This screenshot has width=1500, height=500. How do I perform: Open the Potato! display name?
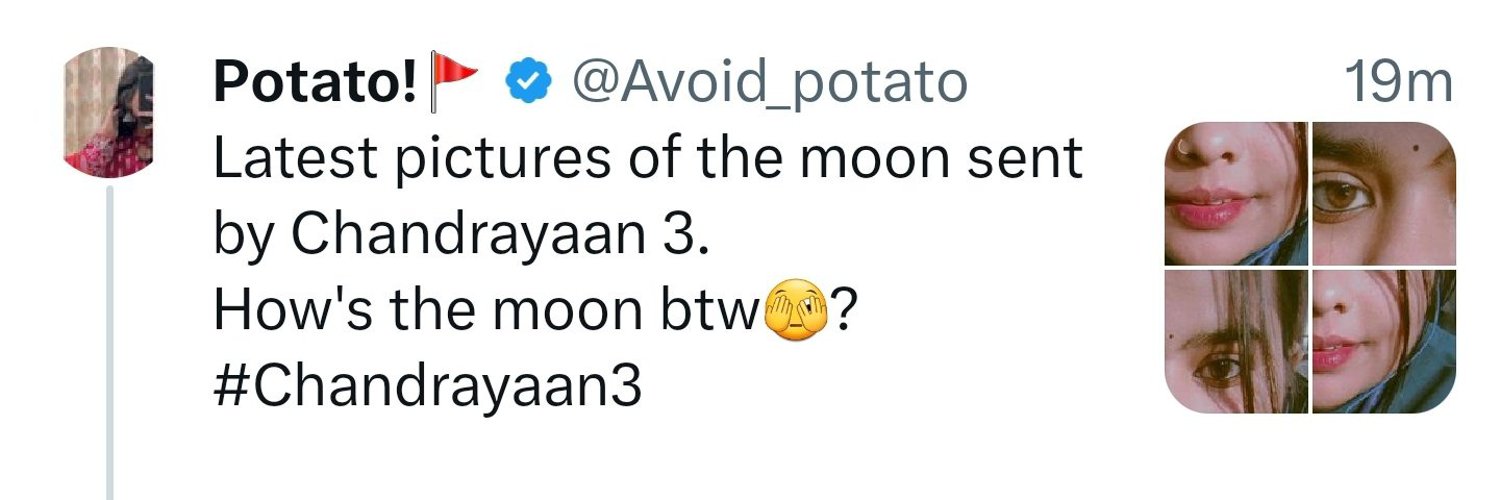316,83
